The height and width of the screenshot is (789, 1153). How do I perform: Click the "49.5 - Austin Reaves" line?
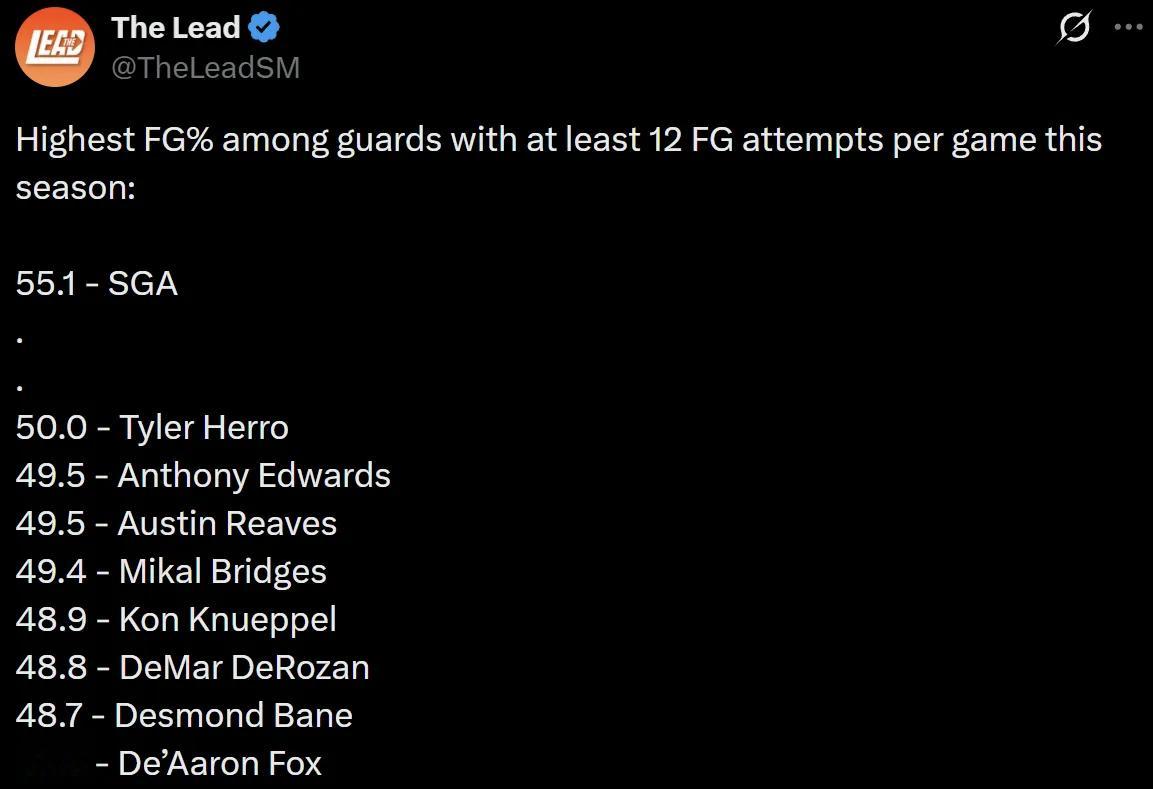click(x=176, y=523)
